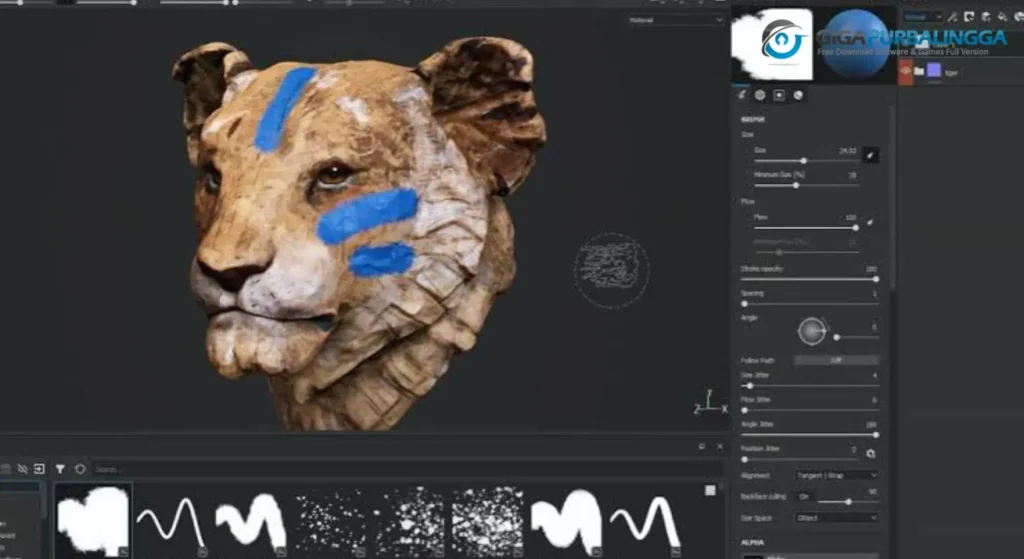Image resolution: width=1024 pixels, height=559 pixels.
Task: Adjust the Spacing slider
Action: coord(810,304)
